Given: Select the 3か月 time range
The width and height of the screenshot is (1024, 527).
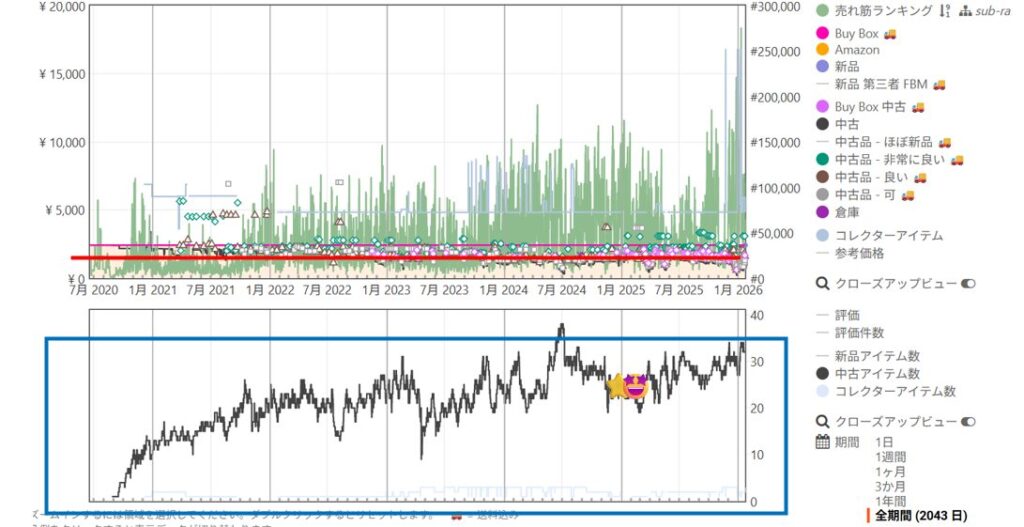Looking at the screenshot, I should click(890, 486).
